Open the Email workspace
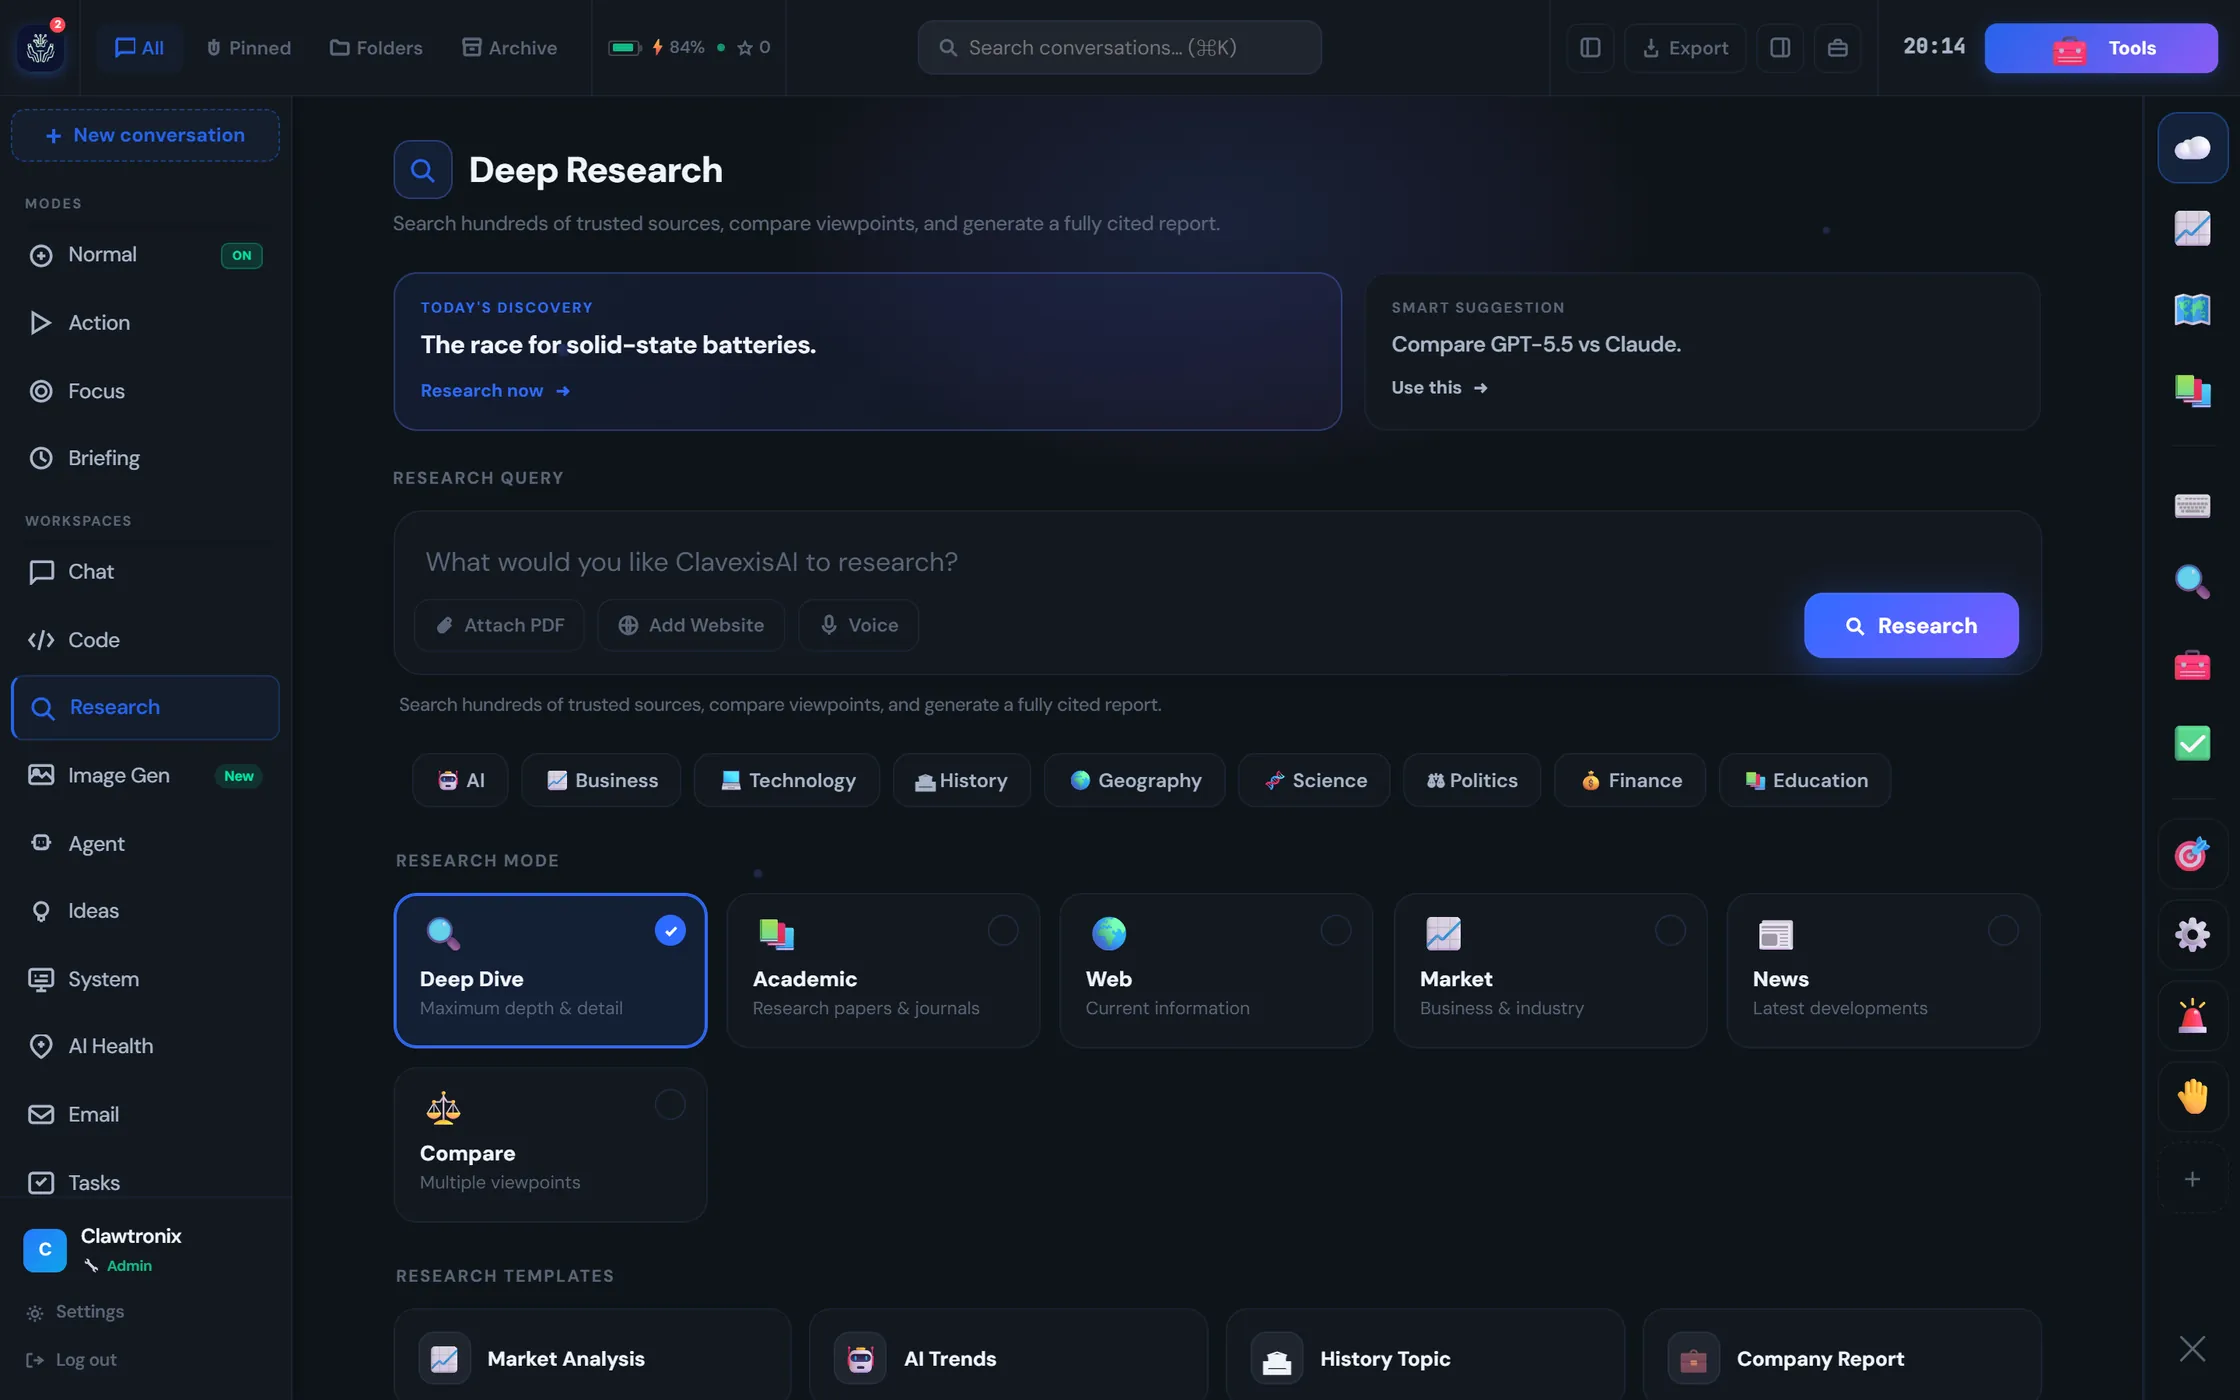 tap(145, 1113)
